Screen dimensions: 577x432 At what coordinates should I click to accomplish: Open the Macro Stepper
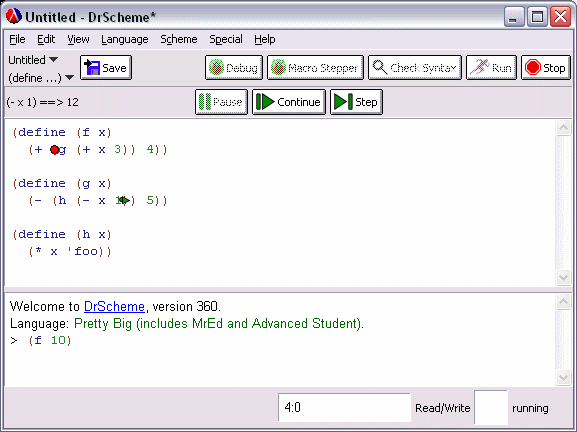click(x=315, y=68)
